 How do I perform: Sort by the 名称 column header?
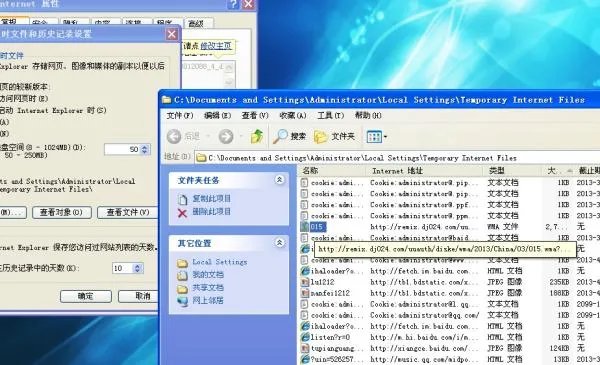[x=332, y=171]
